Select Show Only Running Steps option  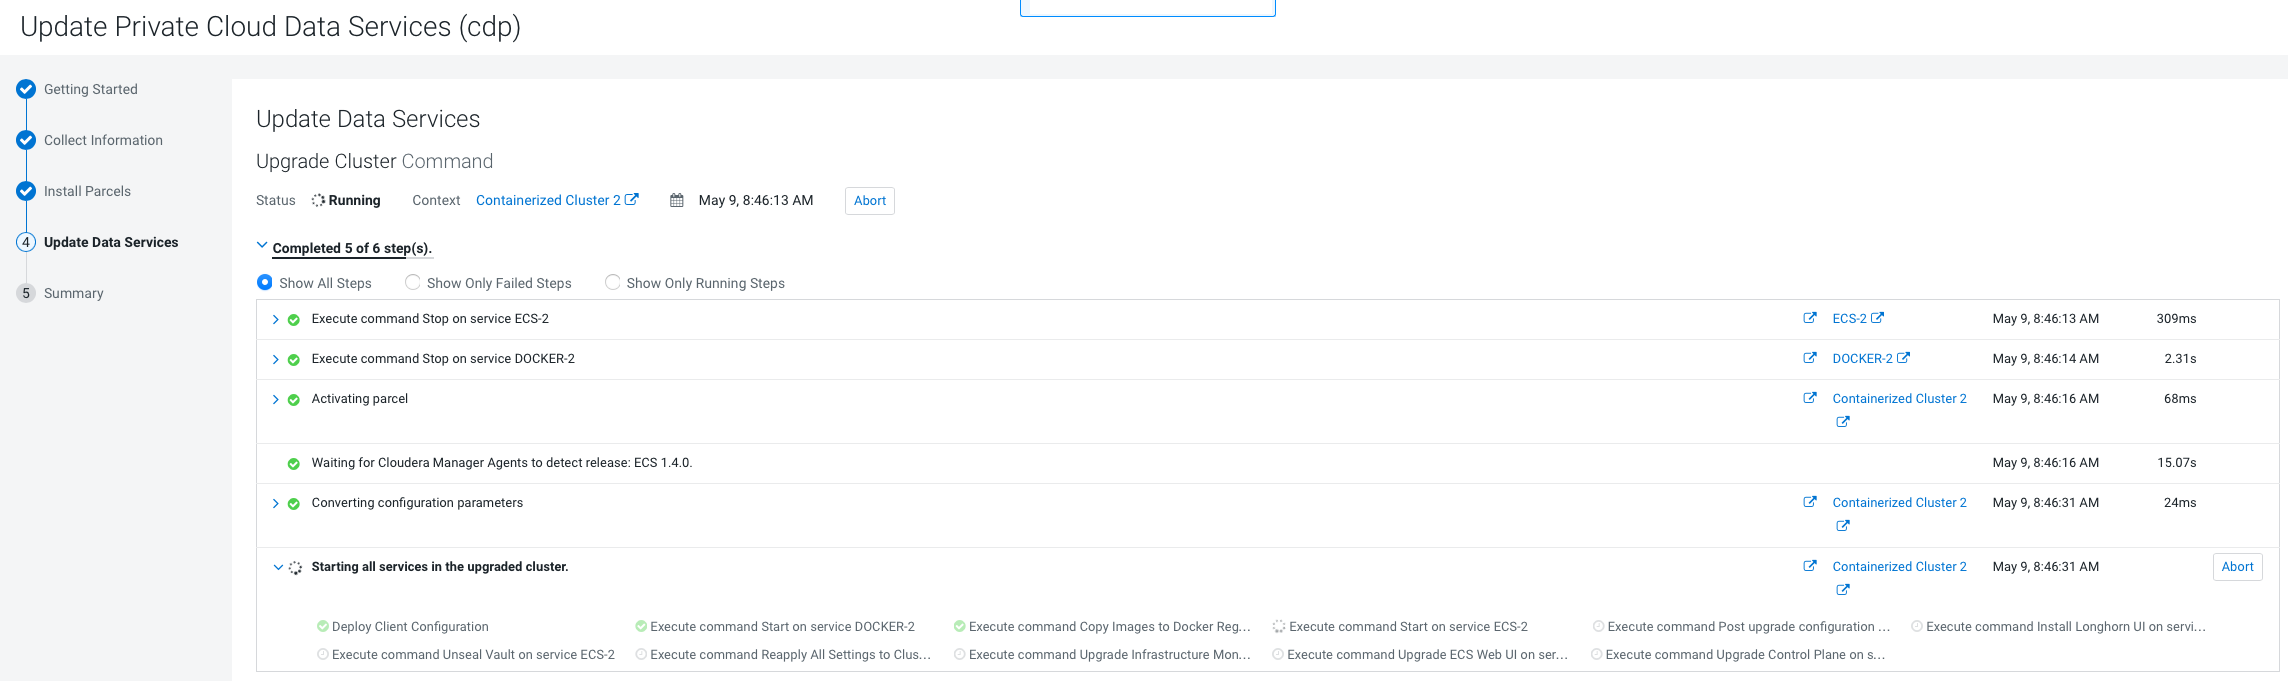point(613,283)
